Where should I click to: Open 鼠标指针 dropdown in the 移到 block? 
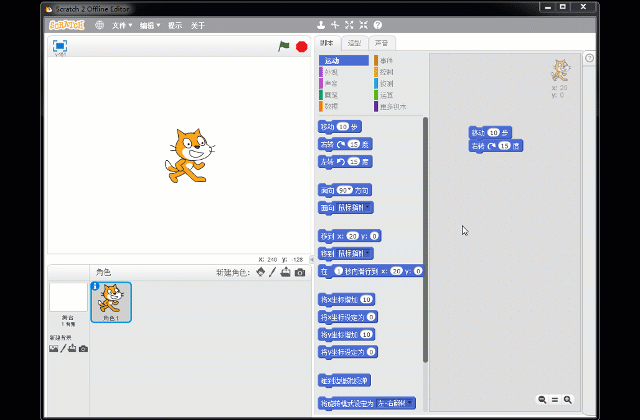[368, 253]
